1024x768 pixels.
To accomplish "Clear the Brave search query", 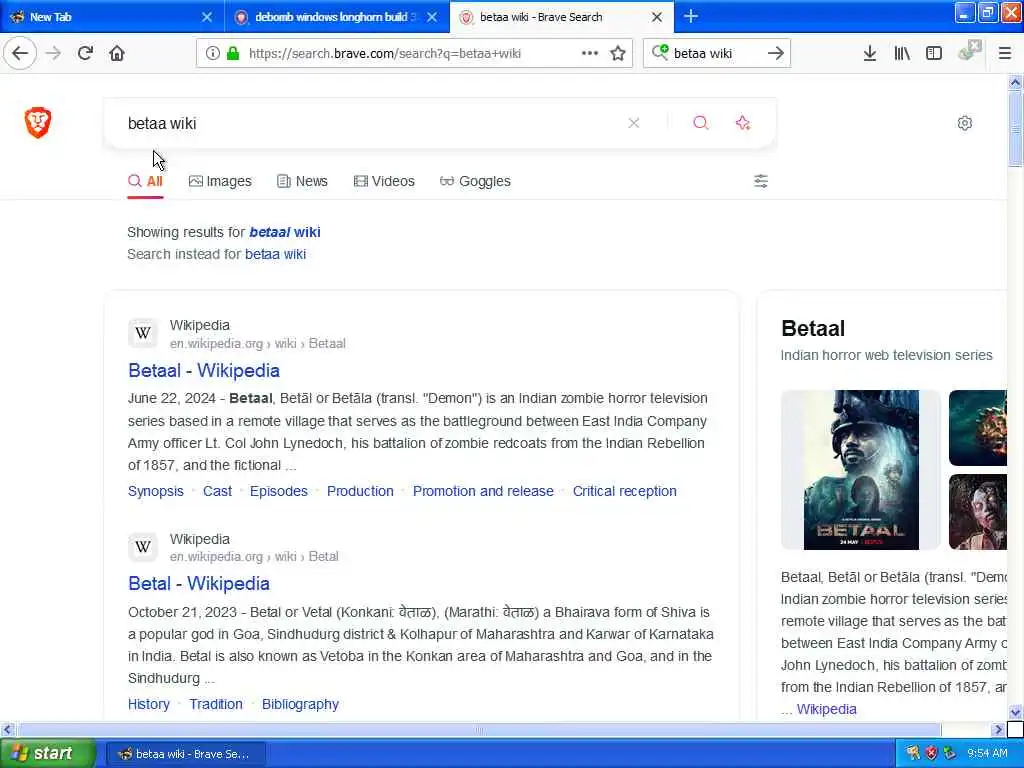I will point(633,123).
